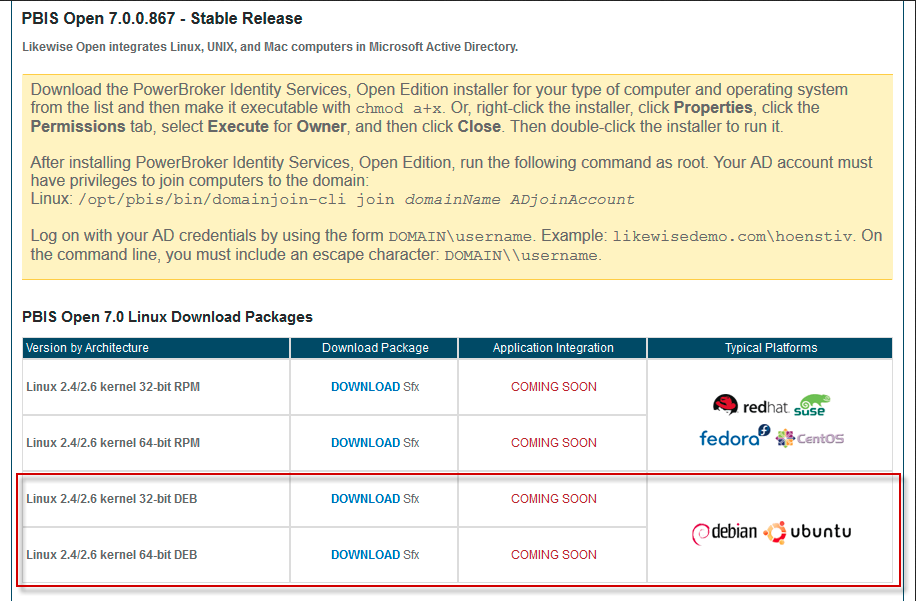916x601 pixels.
Task: Download the 64-bit RPM package
Action: coord(365,443)
